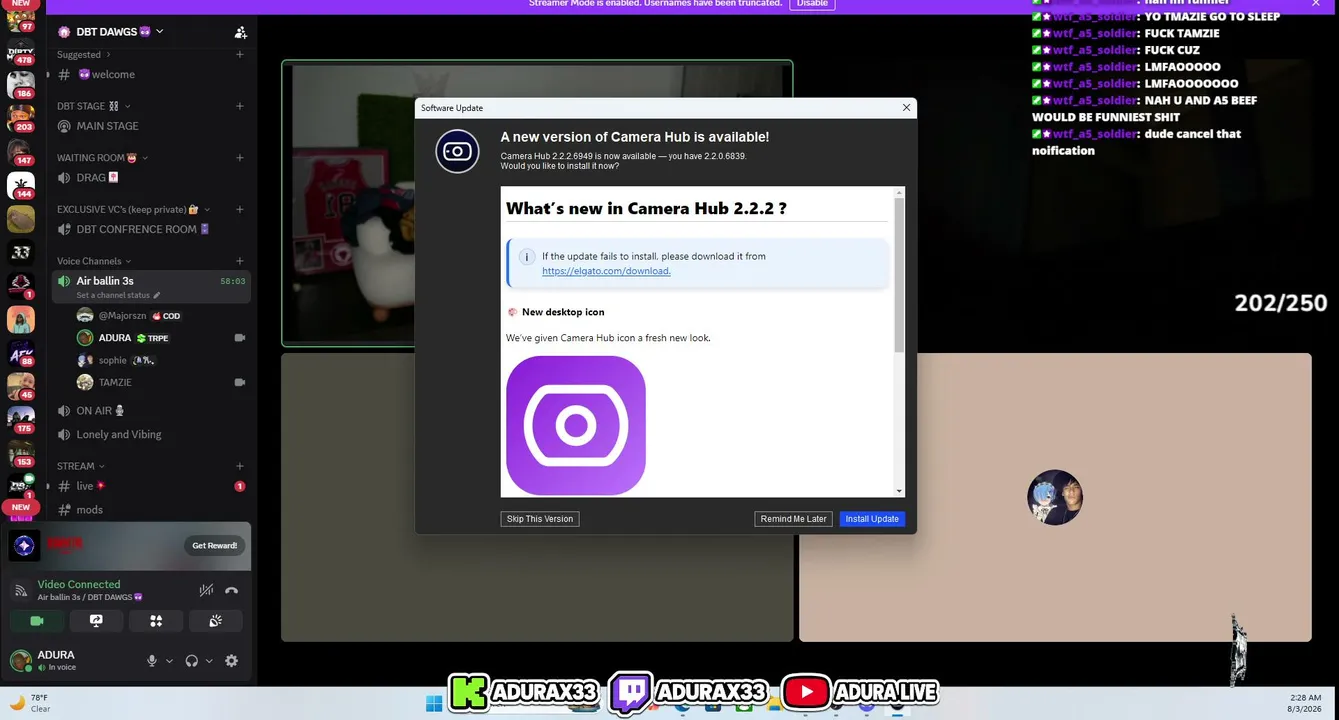
Task: Skip This Version of Camera Hub
Action: pyautogui.click(x=540, y=519)
